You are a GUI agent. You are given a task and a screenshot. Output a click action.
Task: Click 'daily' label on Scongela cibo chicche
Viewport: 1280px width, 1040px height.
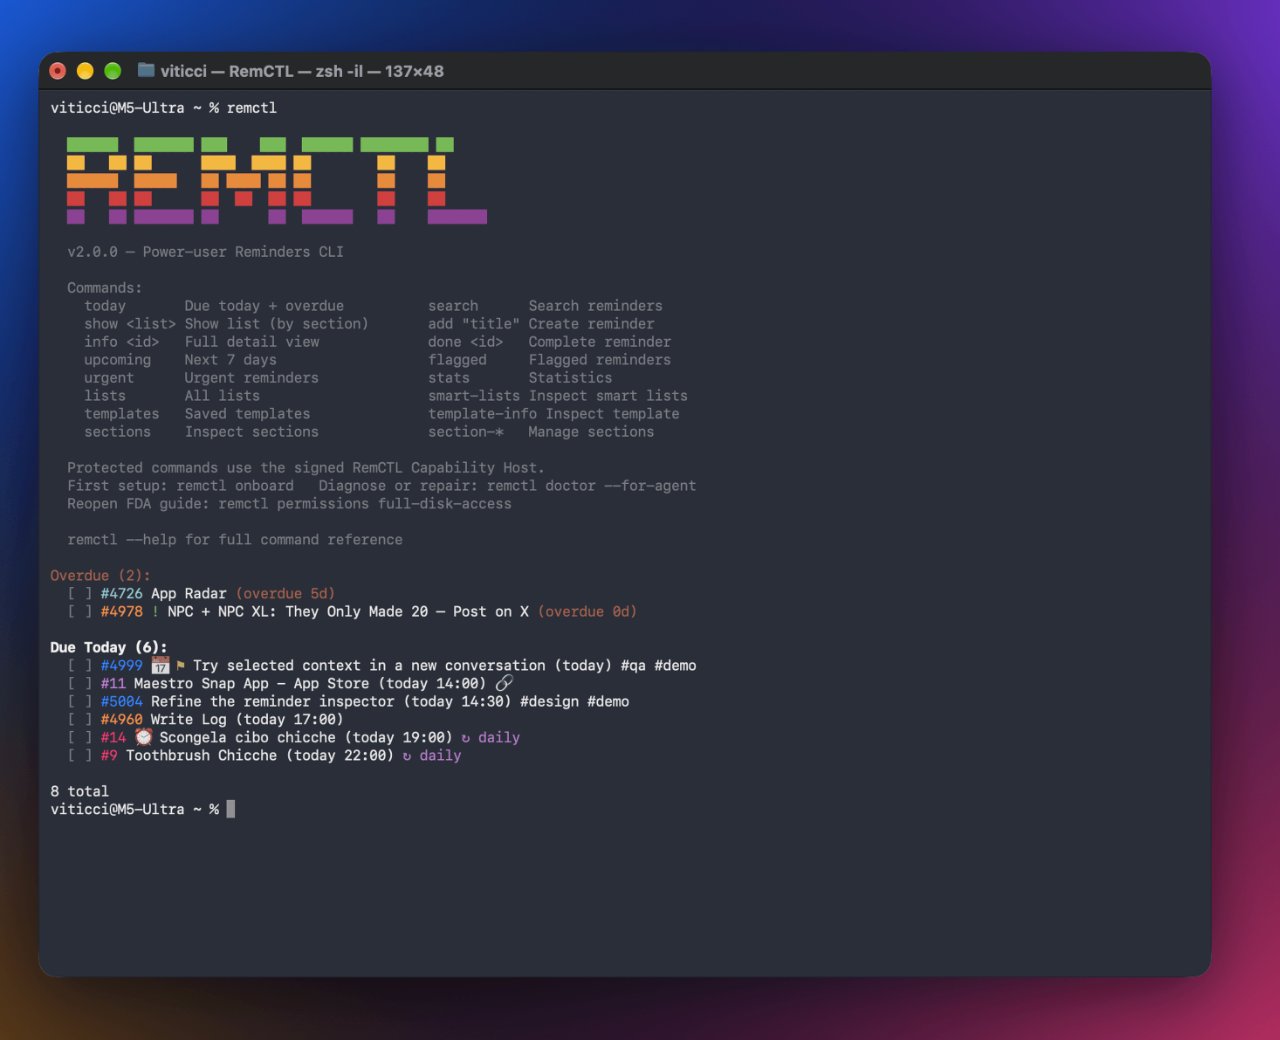(x=499, y=738)
